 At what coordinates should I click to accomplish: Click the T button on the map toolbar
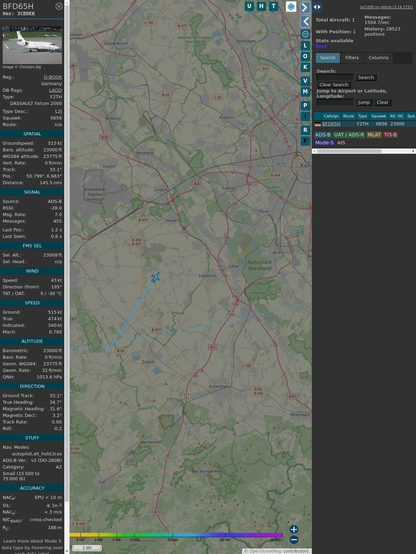[273, 6]
